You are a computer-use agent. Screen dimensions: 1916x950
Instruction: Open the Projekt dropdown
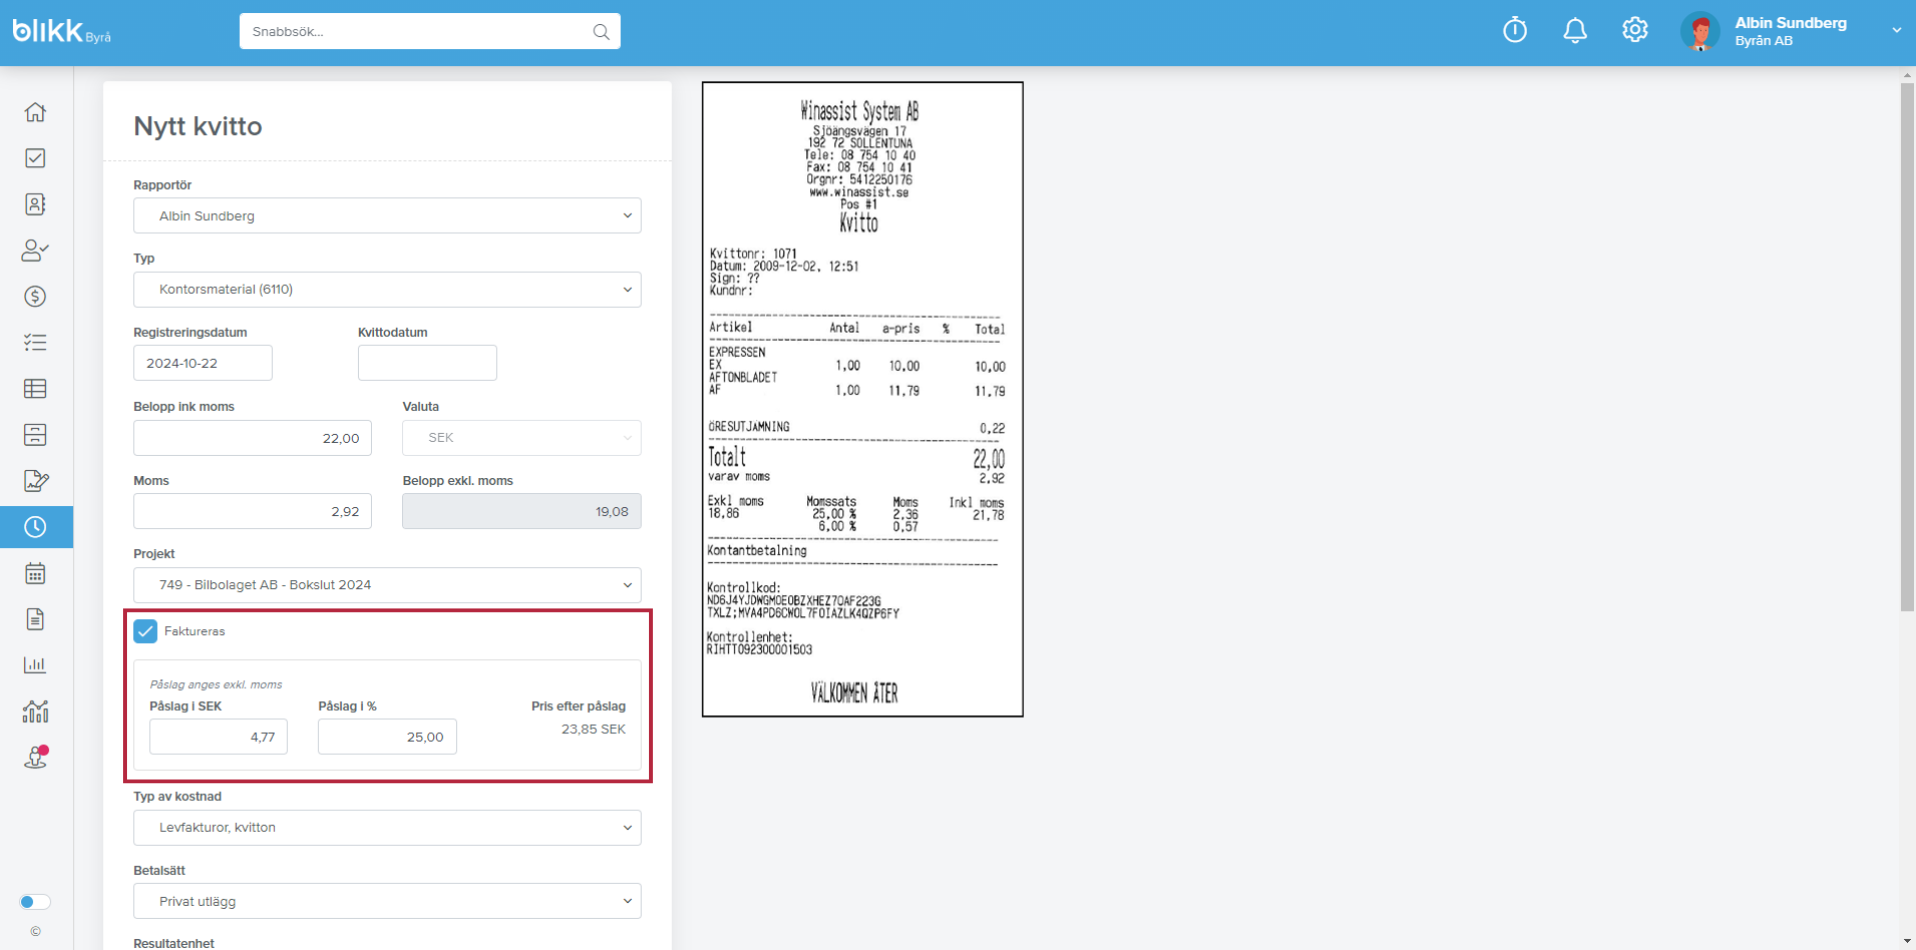(x=387, y=585)
